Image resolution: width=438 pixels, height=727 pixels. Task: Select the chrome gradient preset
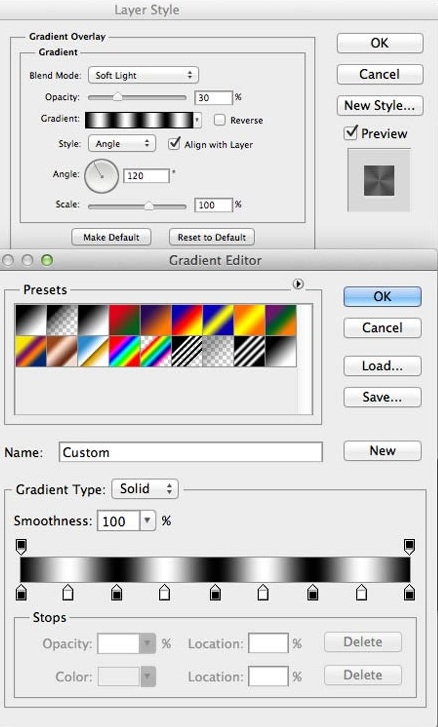[94, 351]
